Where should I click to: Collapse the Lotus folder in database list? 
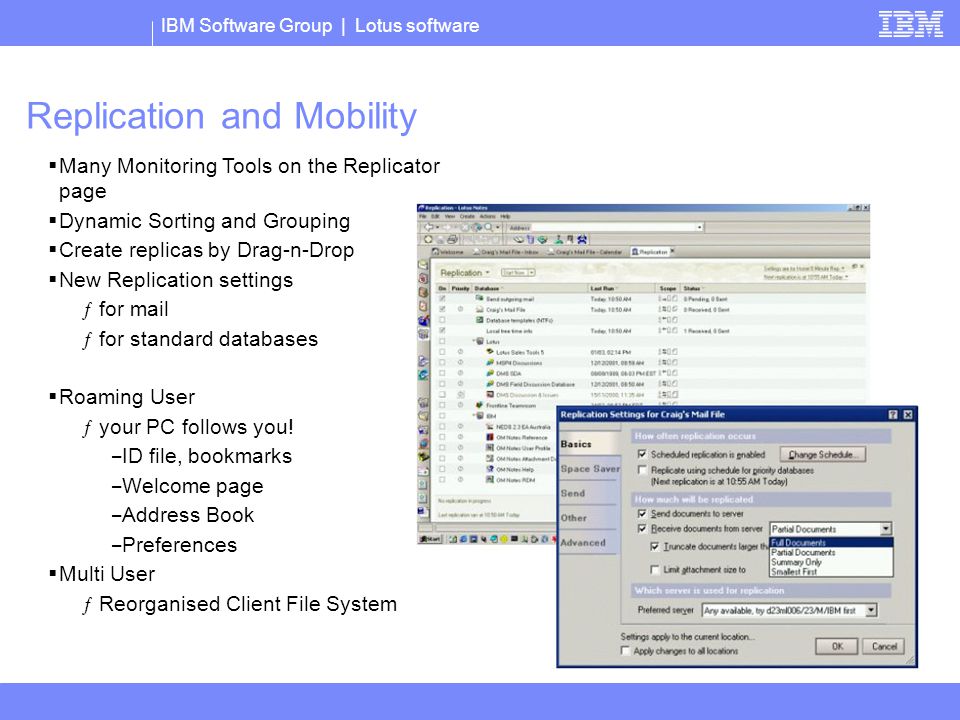pyautogui.click(x=474, y=341)
